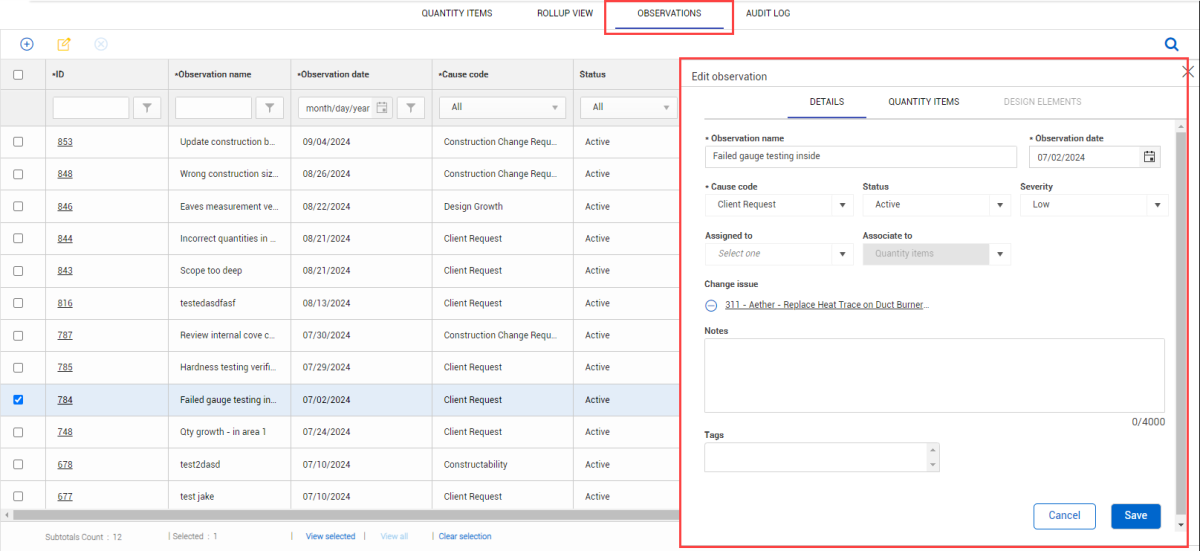This screenshot has height=551, width=1200.
Task: Open the Severity dropdown
Action: [x=1093, y=205]
